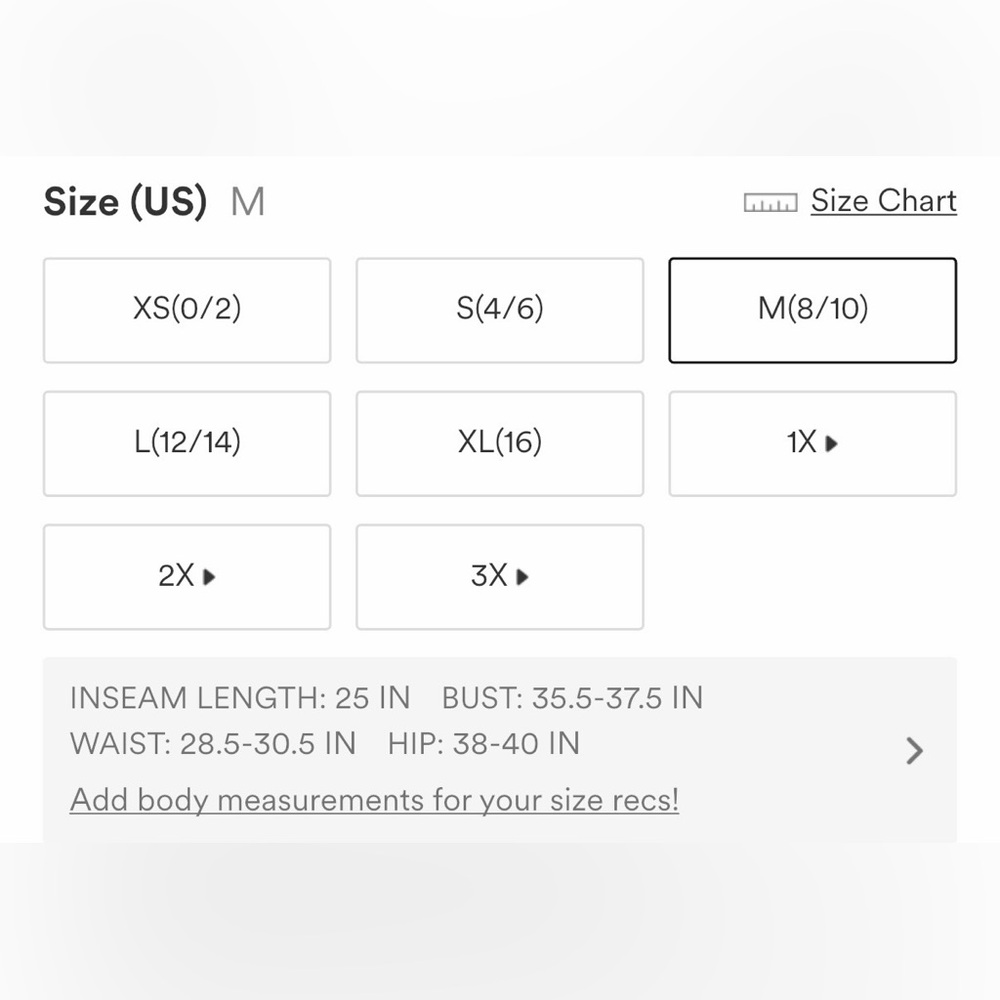Image resolution: width=1000 pixels, height=1000 pixels.
Task: Click the triangle arrow next to 3X
Action: (522, 577)
